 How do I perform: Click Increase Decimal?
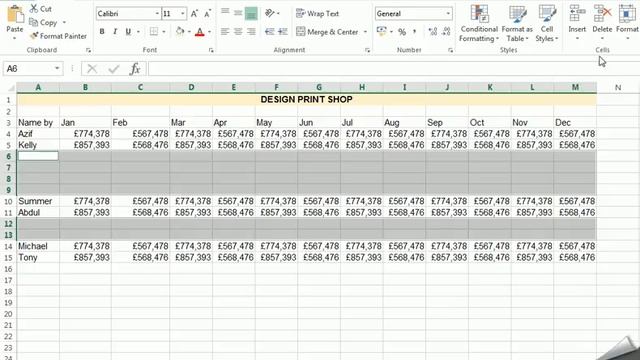point(433,31)
